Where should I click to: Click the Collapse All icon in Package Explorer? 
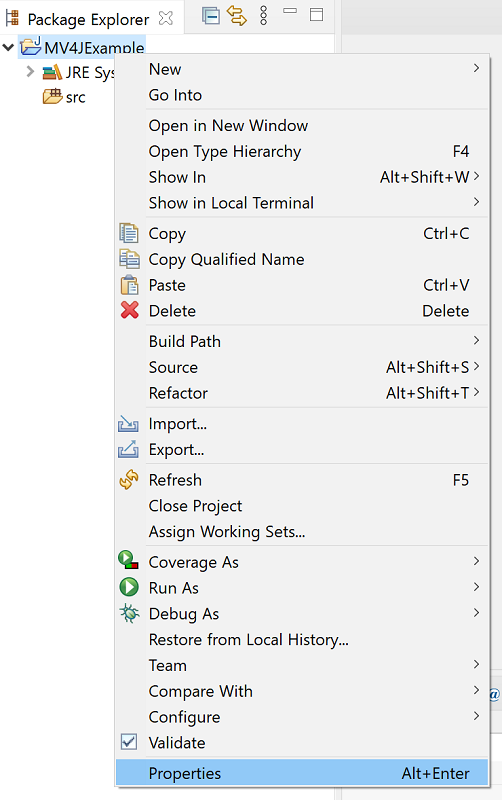pos(211,16)
